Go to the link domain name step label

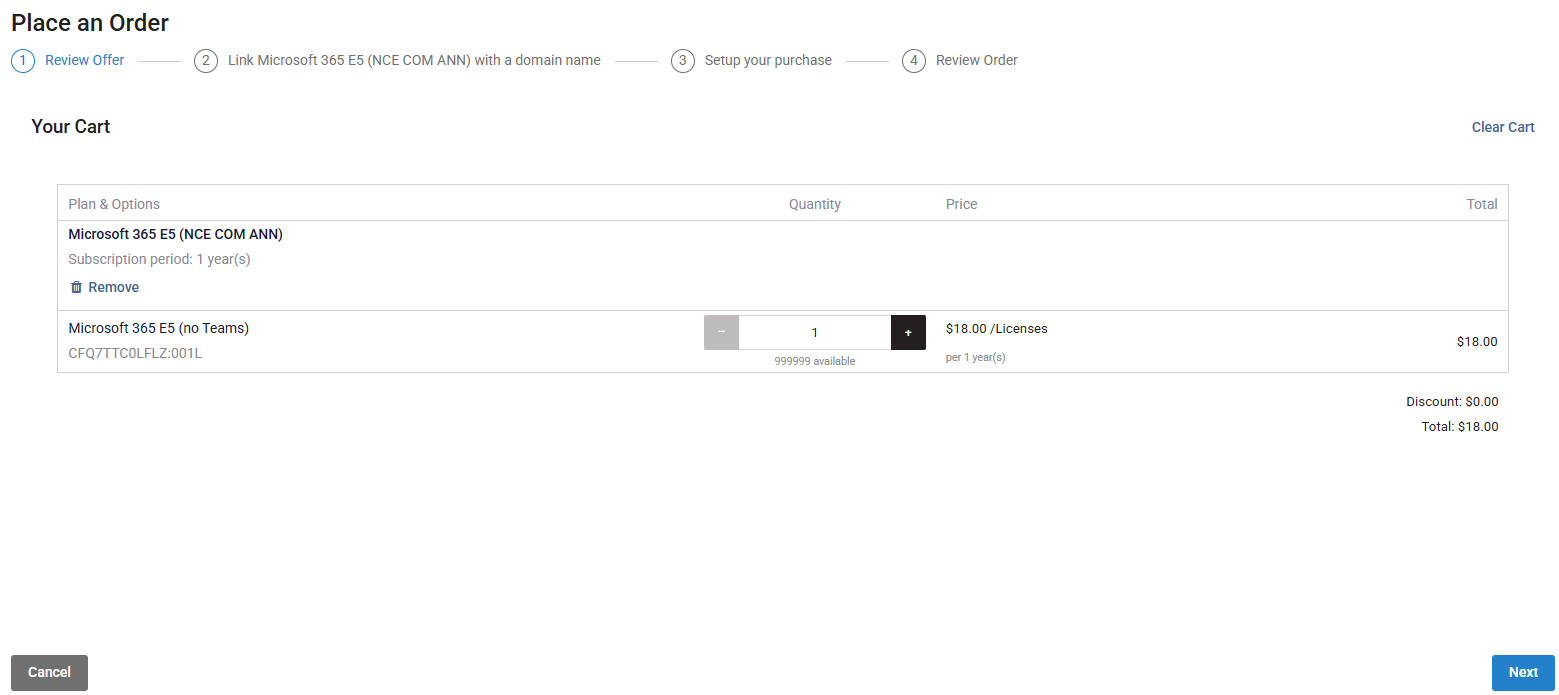click(414, 60)
